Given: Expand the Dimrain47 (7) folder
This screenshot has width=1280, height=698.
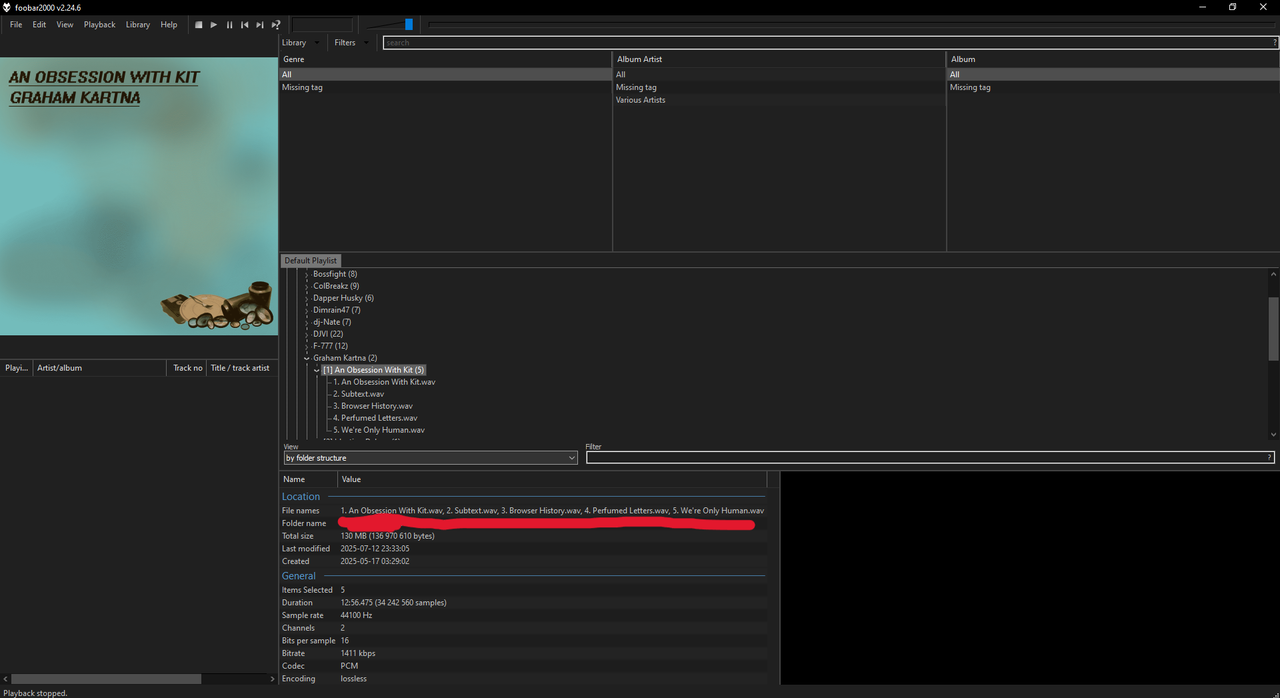Looking at the screenshot, I should (x=307, y=310).
